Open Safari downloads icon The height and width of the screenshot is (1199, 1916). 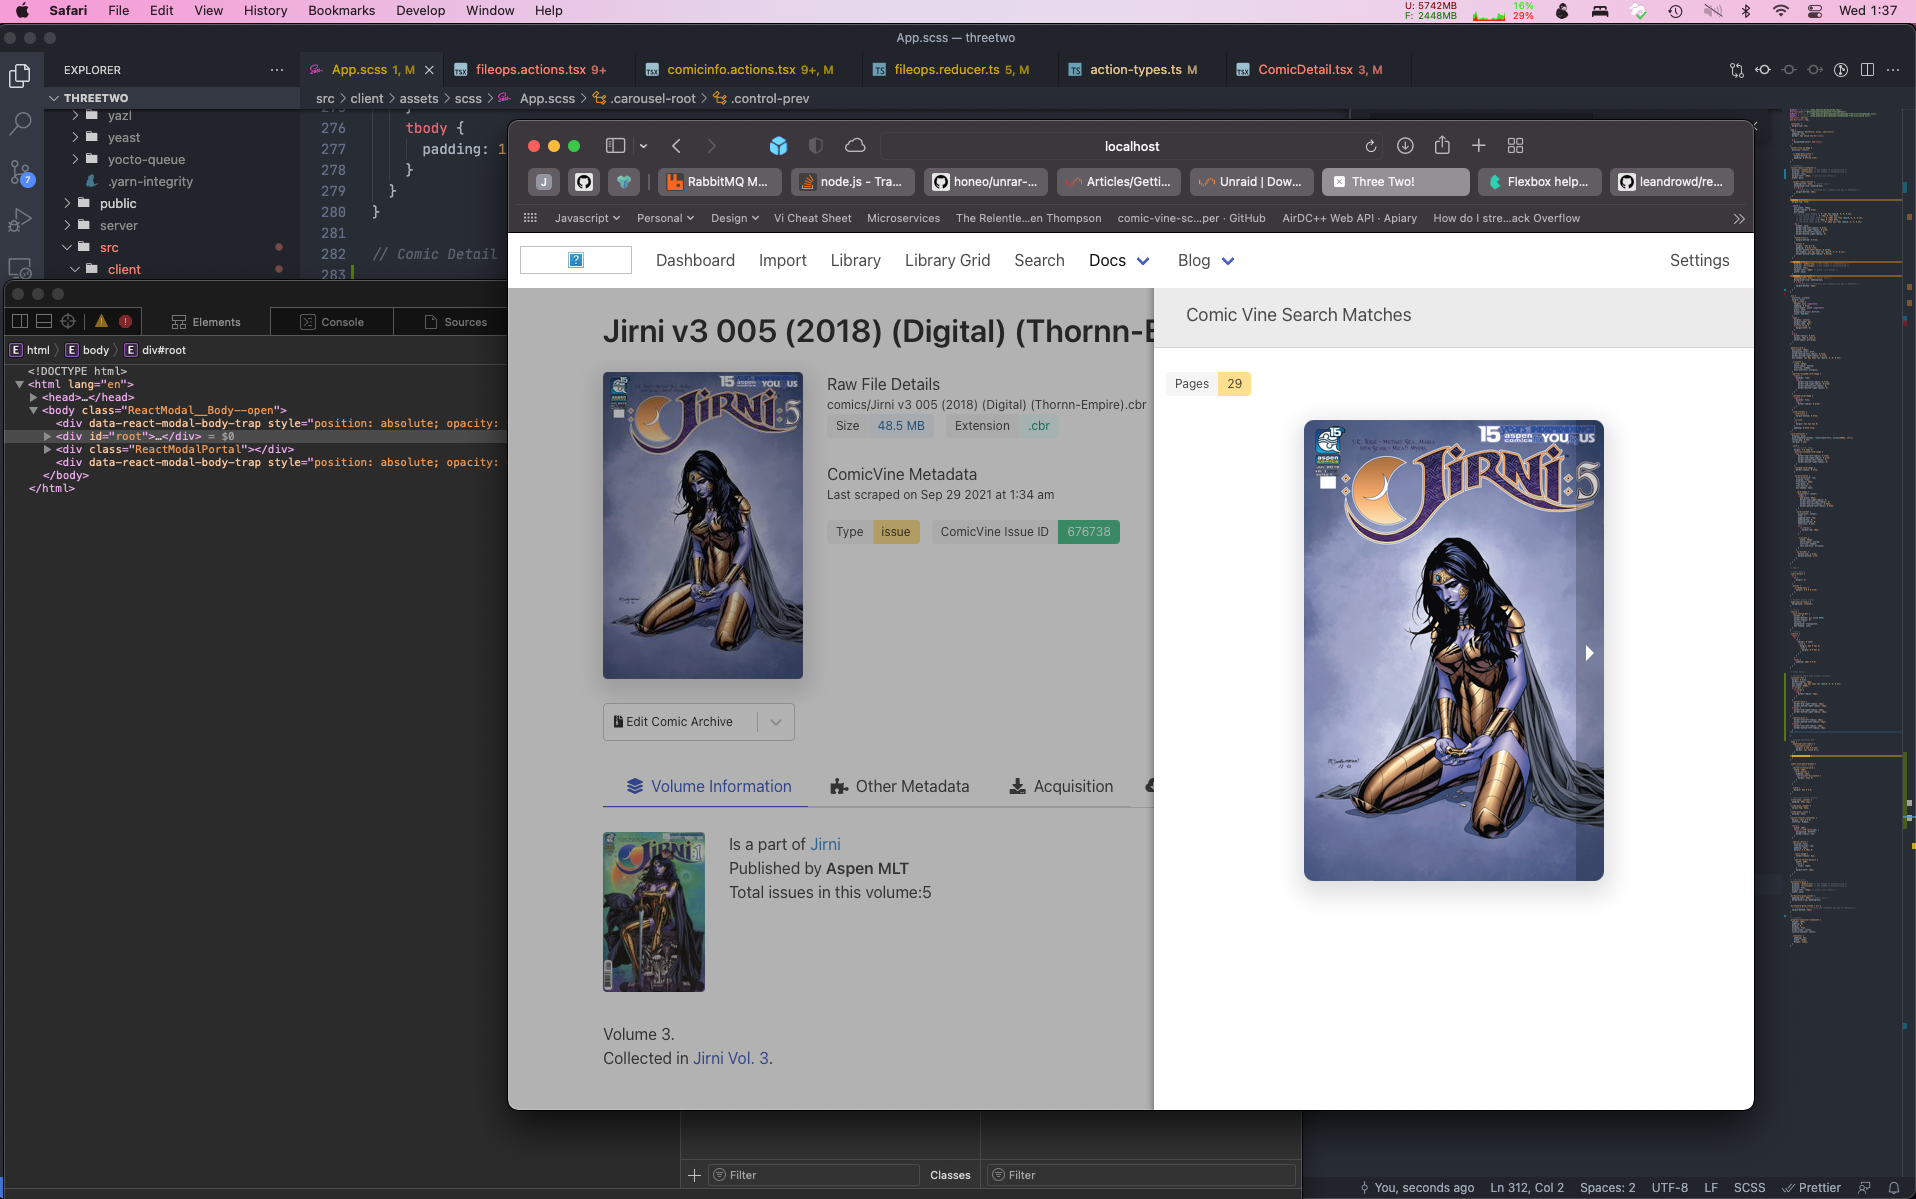[1405, 146]
